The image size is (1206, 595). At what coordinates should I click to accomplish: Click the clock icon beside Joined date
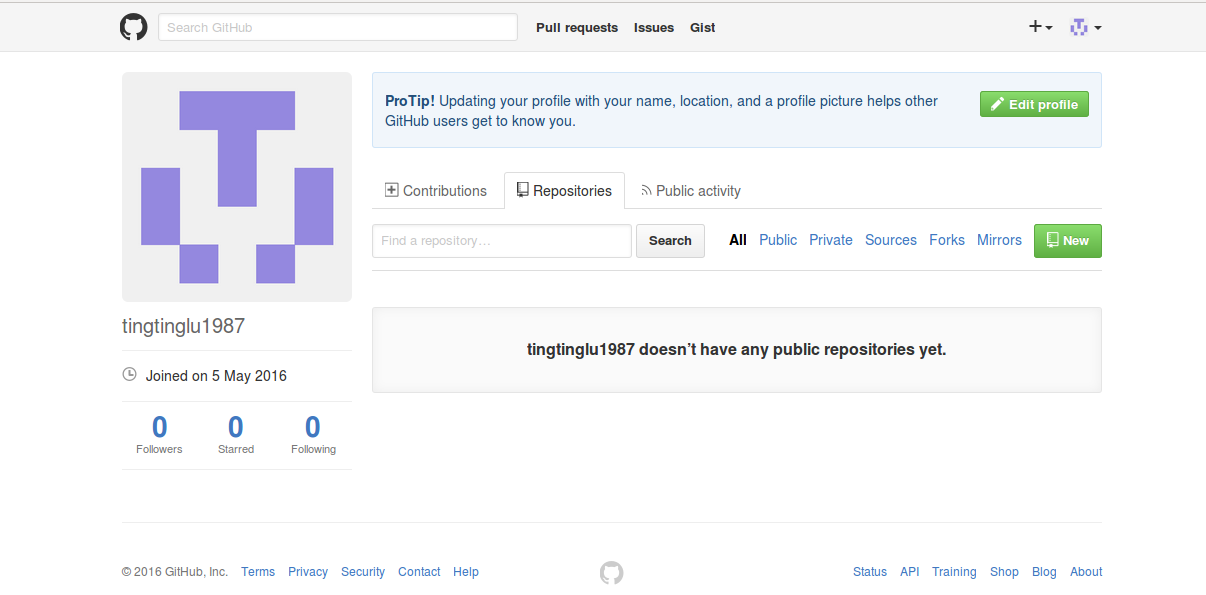click(x=129, y=375)
